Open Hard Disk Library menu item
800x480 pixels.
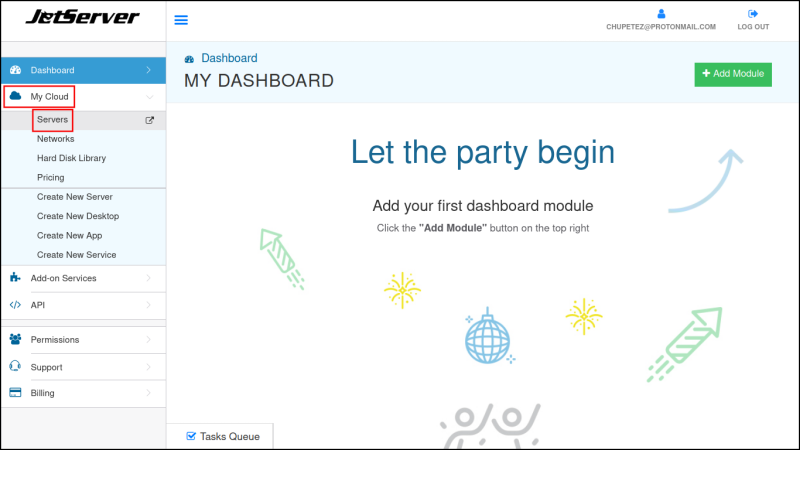71,158
